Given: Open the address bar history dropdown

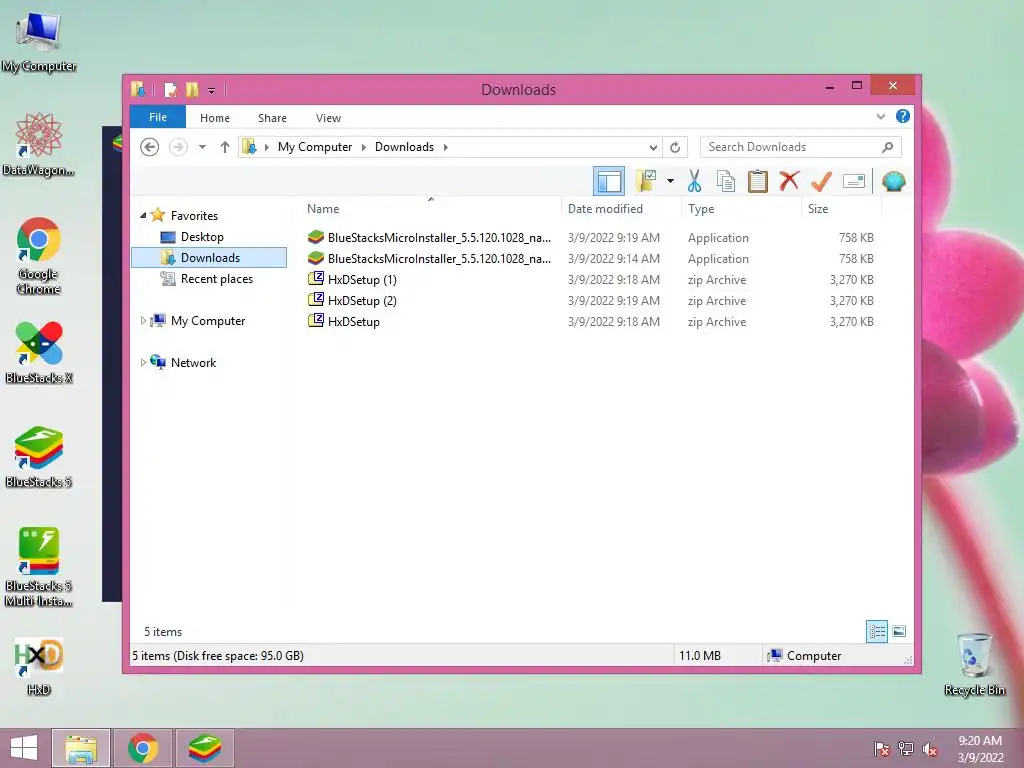Looking at the screenshot, I should tap(652, 147).
